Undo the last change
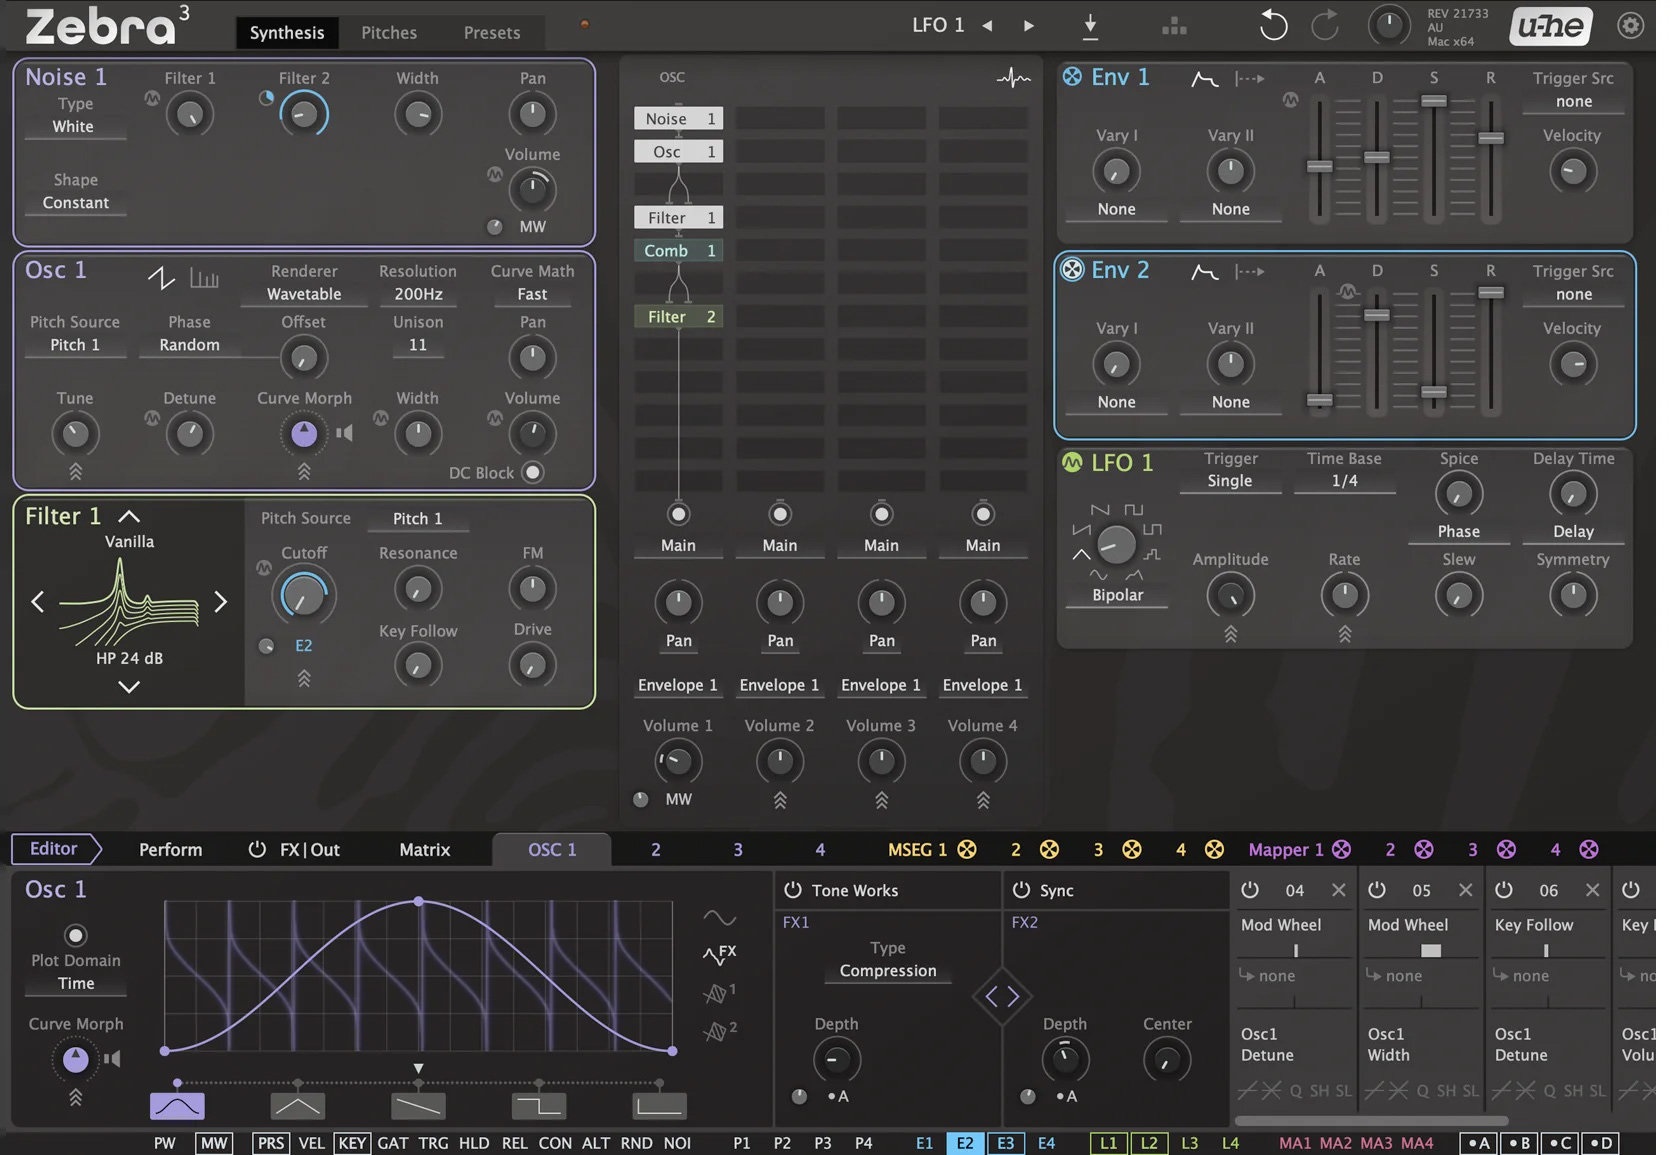 [1273, 25]
